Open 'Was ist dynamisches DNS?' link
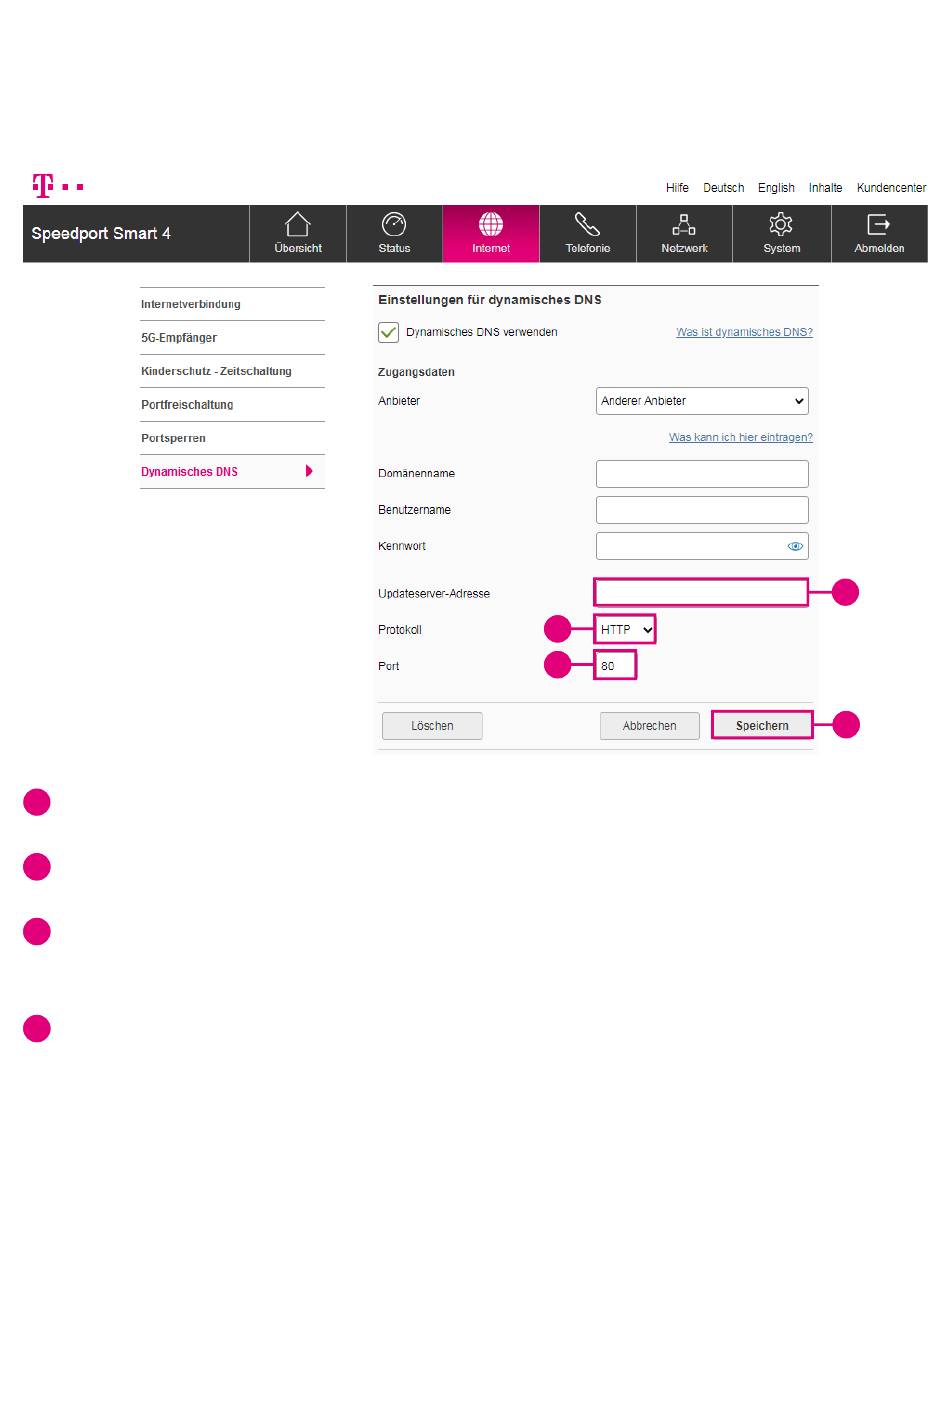The width and height of the screenshot is (950, 1425). pyautogui.click(x=744, y=332)
